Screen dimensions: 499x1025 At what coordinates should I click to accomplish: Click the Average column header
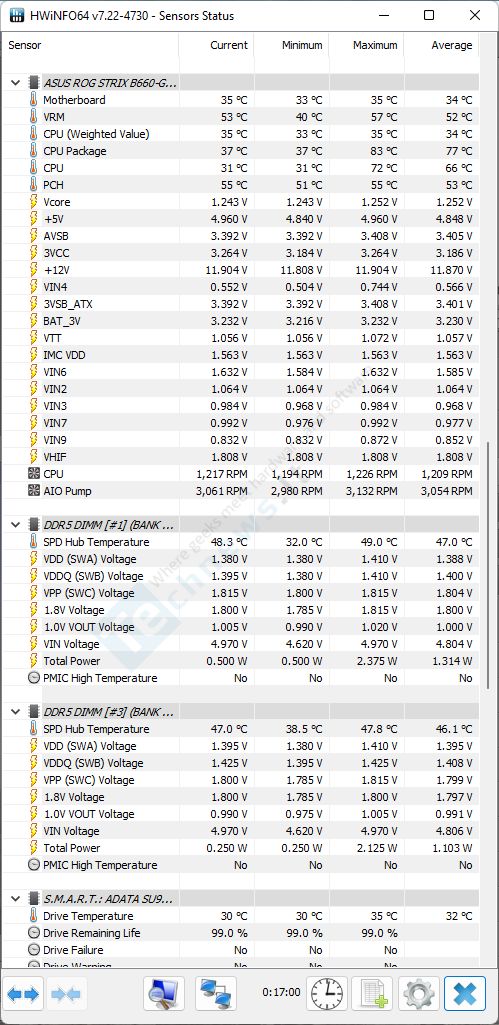[x=441, y=45]
